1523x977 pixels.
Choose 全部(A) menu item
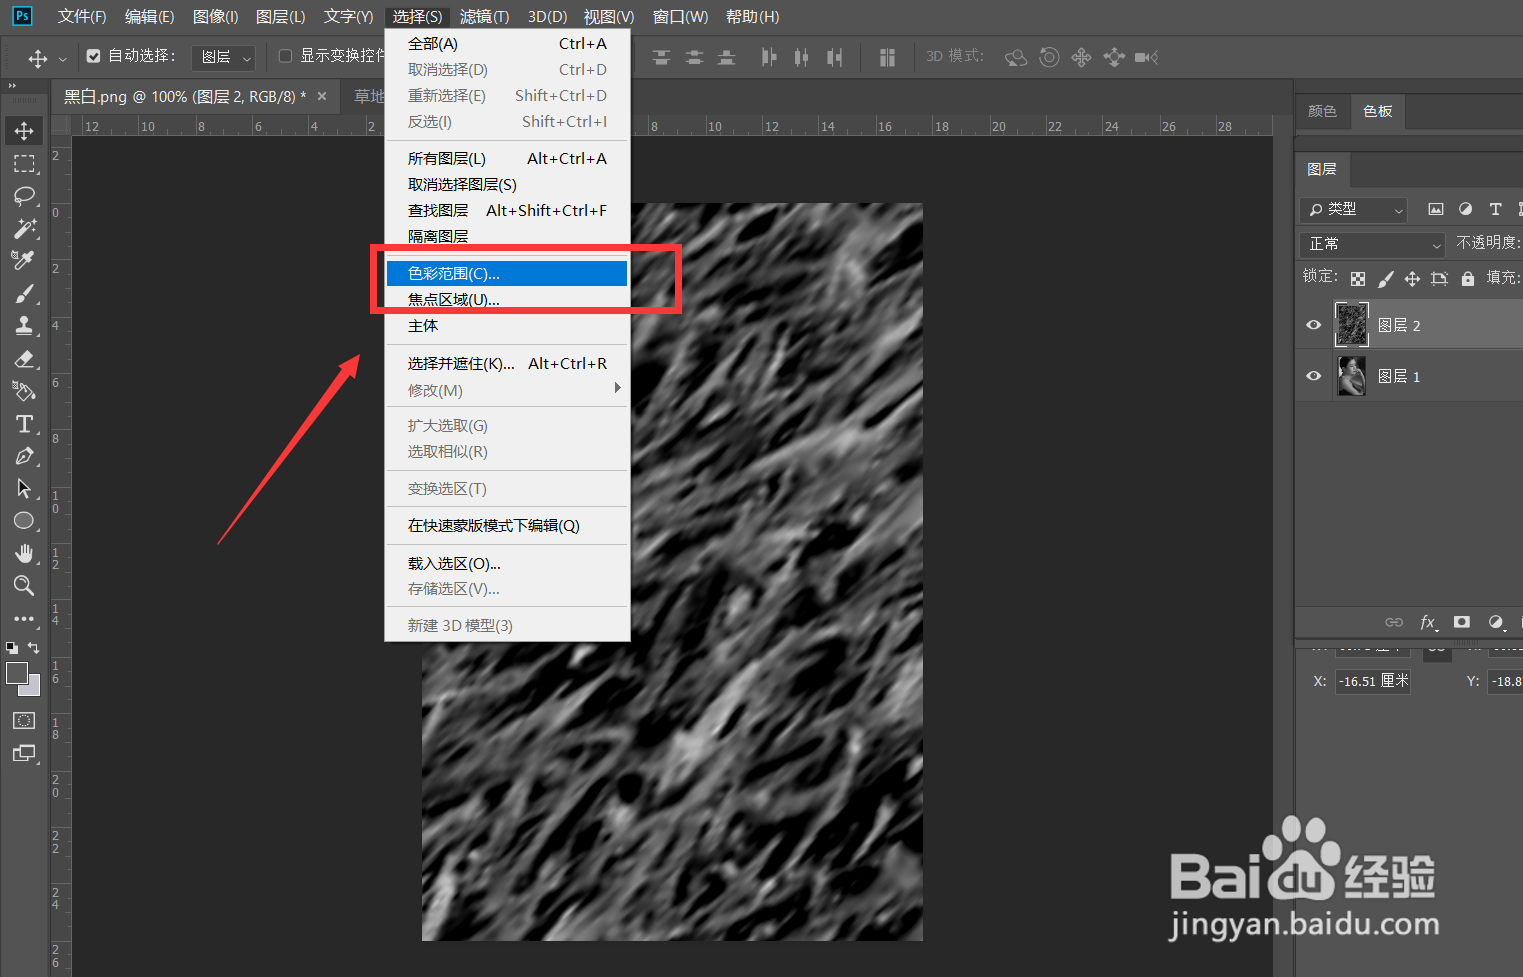(507, 43)
